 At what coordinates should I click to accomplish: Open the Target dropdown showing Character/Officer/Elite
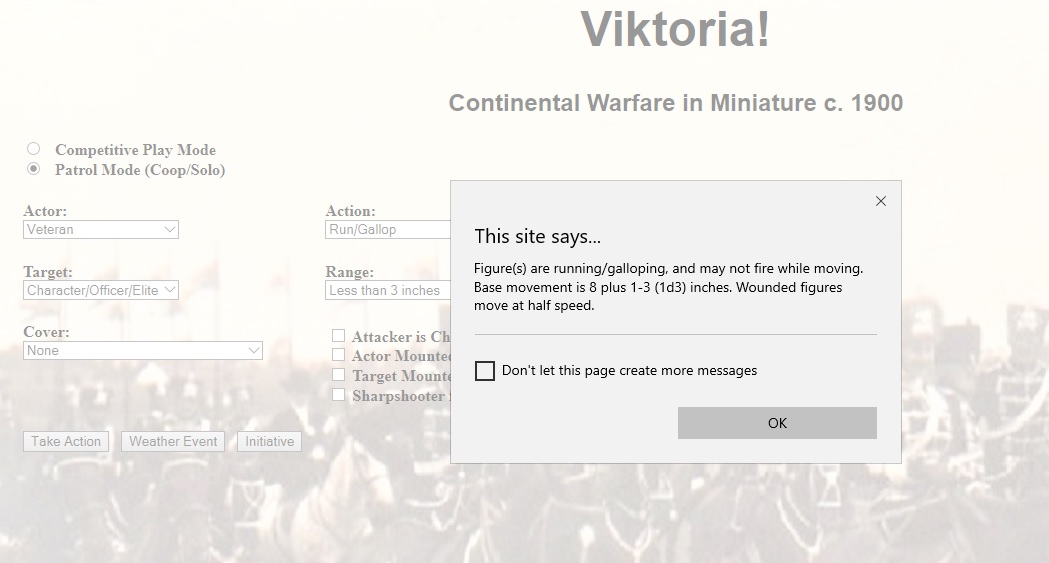tap(101, 290)
